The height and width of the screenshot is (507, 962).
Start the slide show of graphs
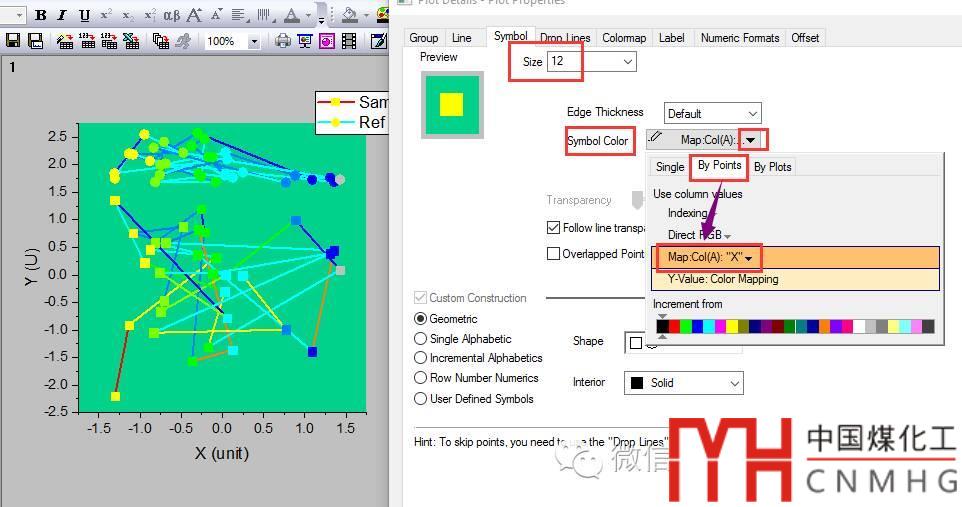pyautogui.click(x=305, y=41)
